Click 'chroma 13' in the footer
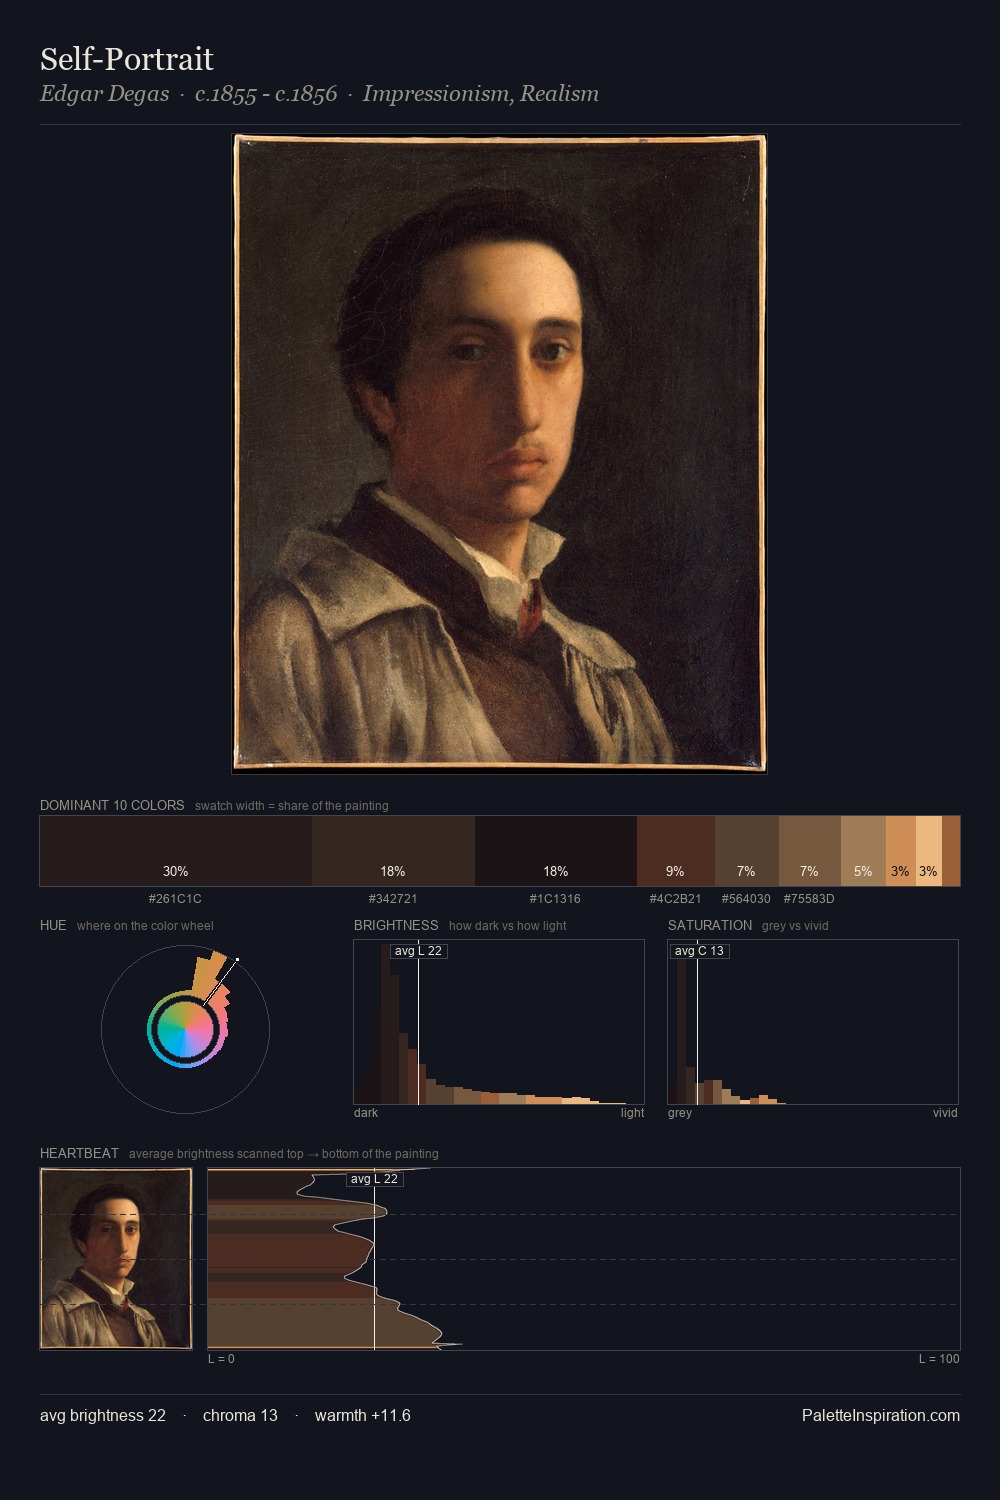 point(240,1415)
